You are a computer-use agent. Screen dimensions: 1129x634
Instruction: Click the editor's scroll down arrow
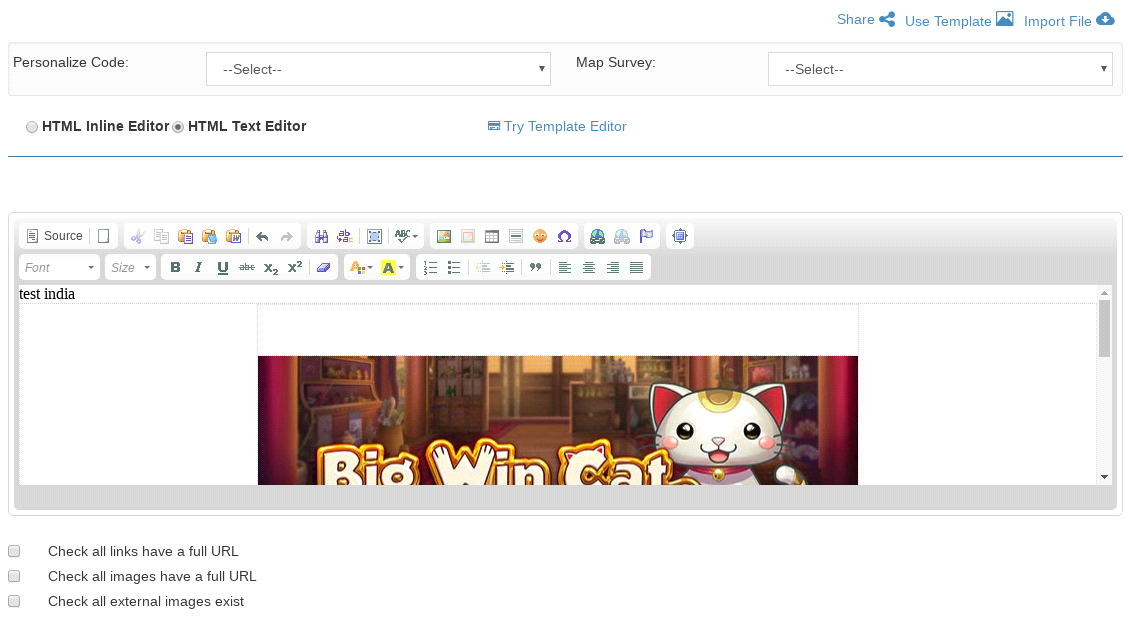(1104, 477)
